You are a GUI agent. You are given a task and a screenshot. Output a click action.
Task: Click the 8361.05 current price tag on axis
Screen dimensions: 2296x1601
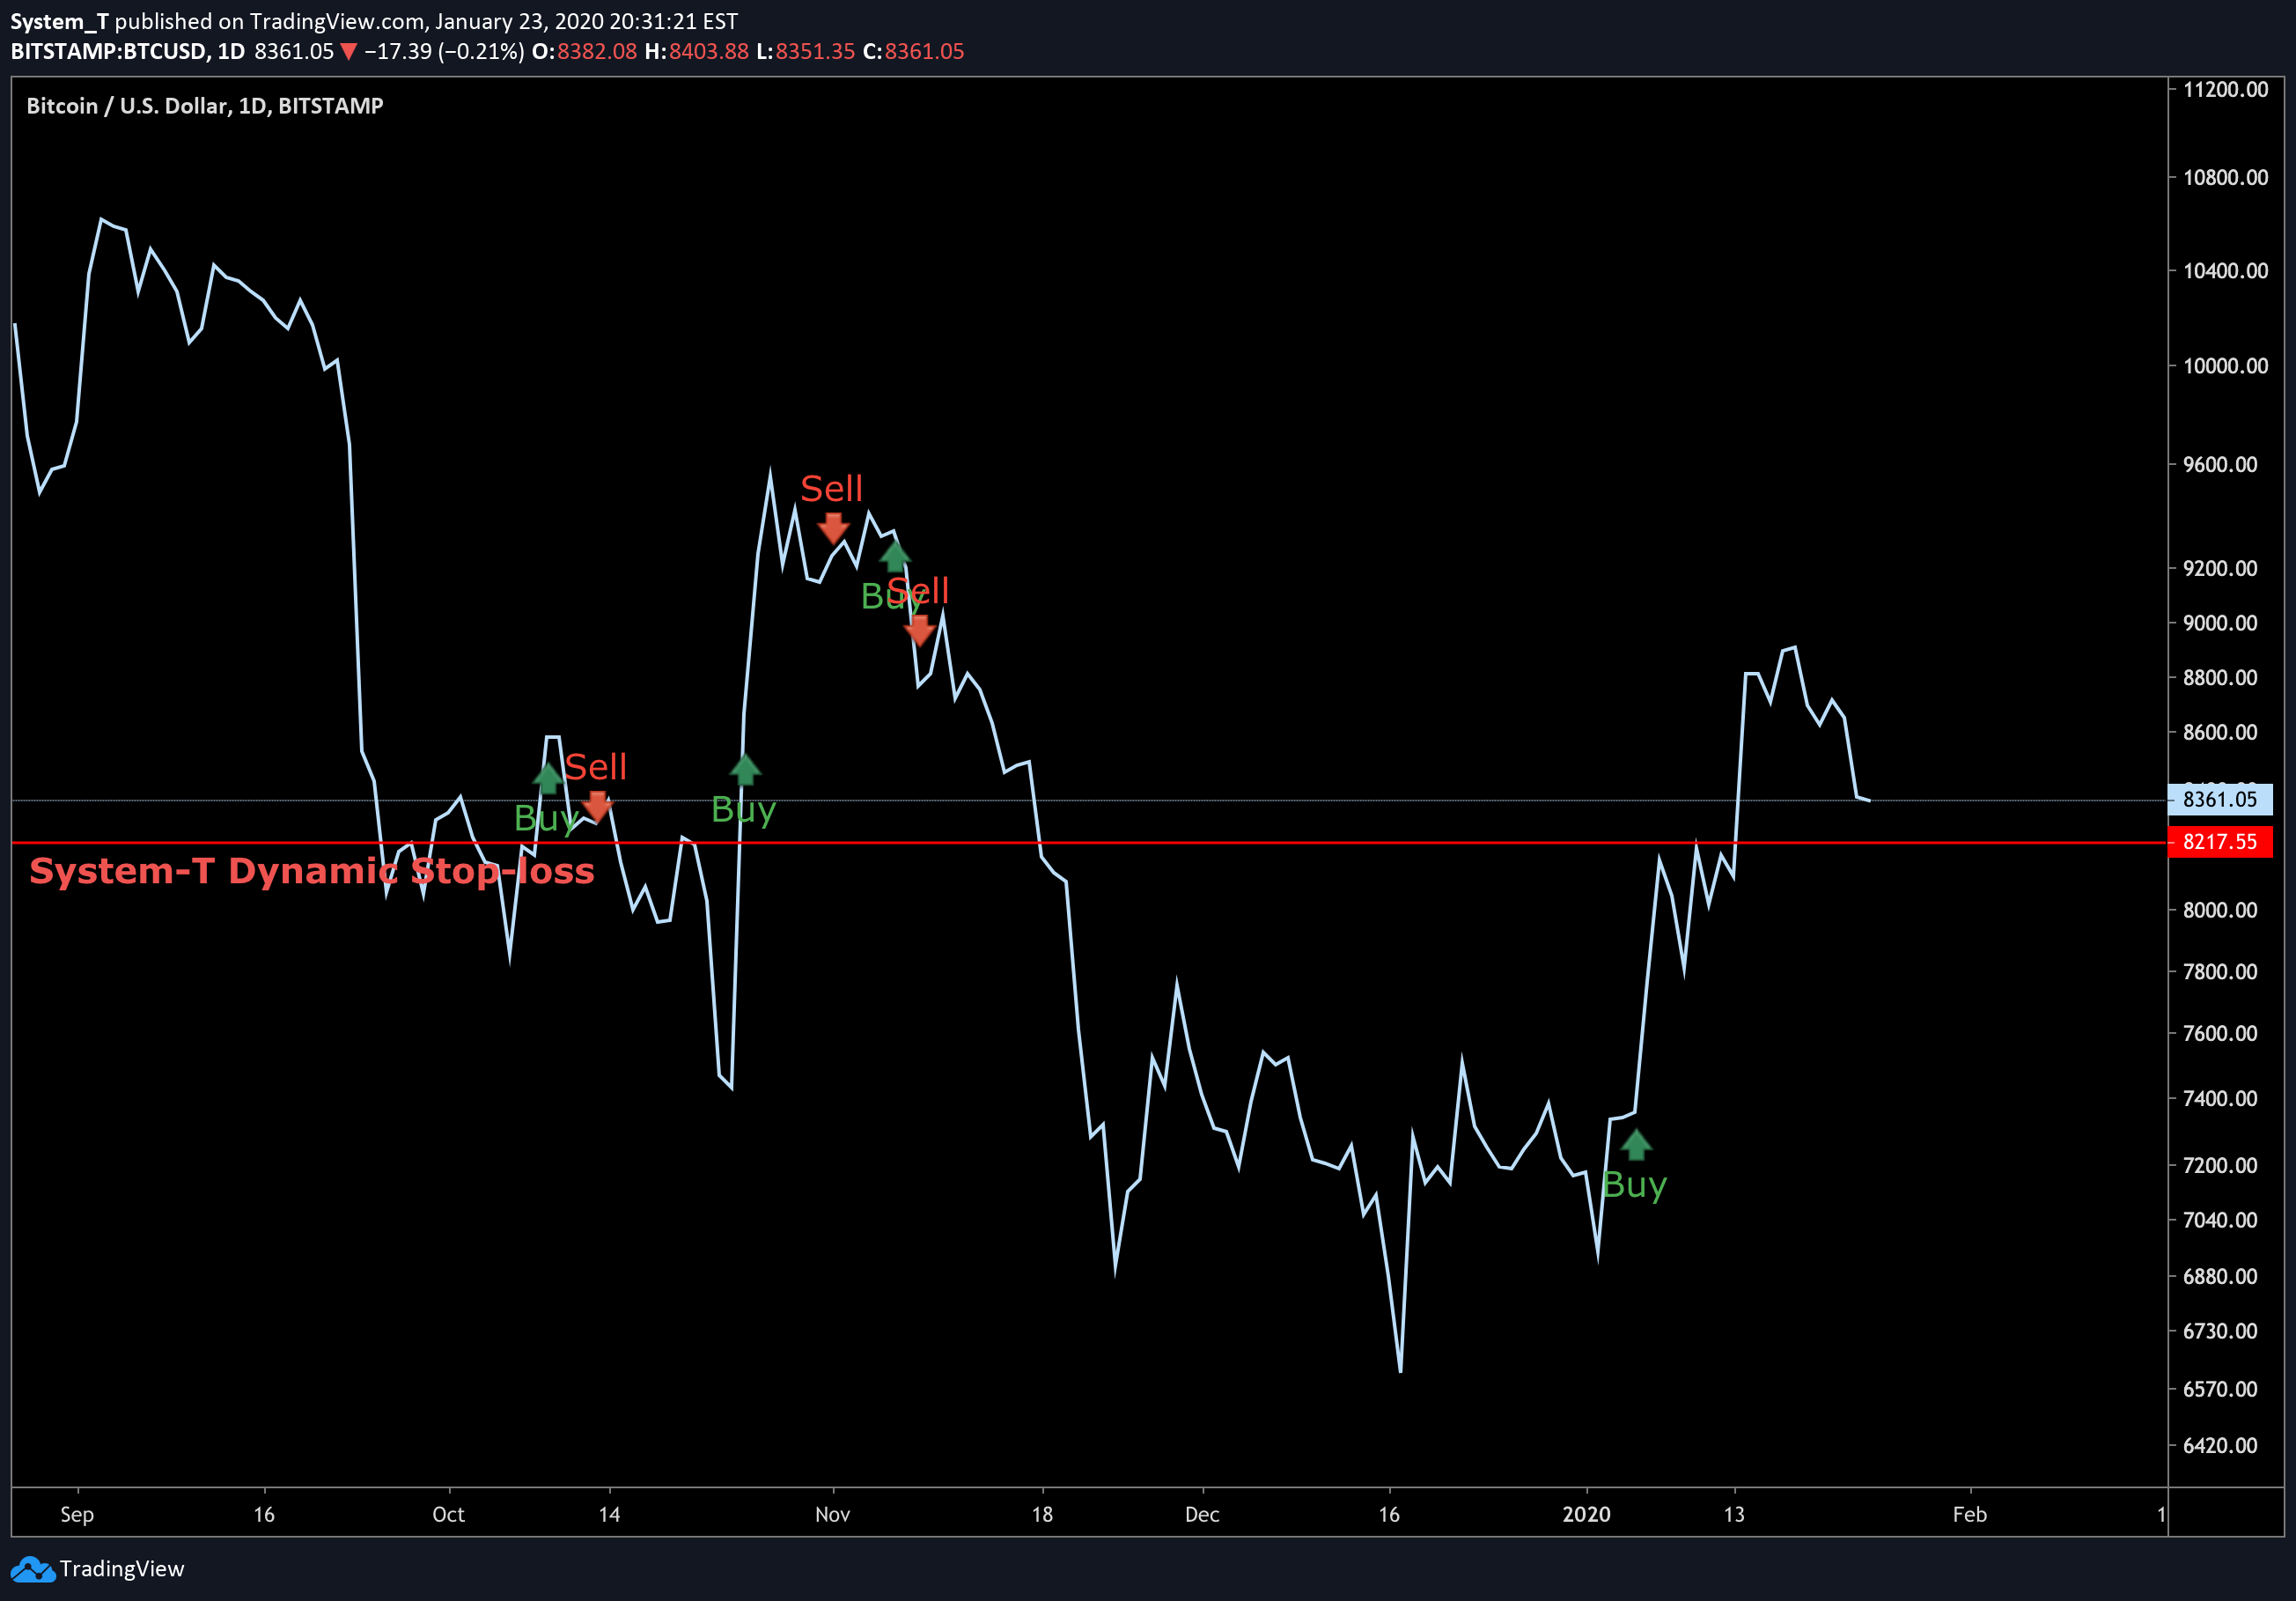(x=2220, y=800)
